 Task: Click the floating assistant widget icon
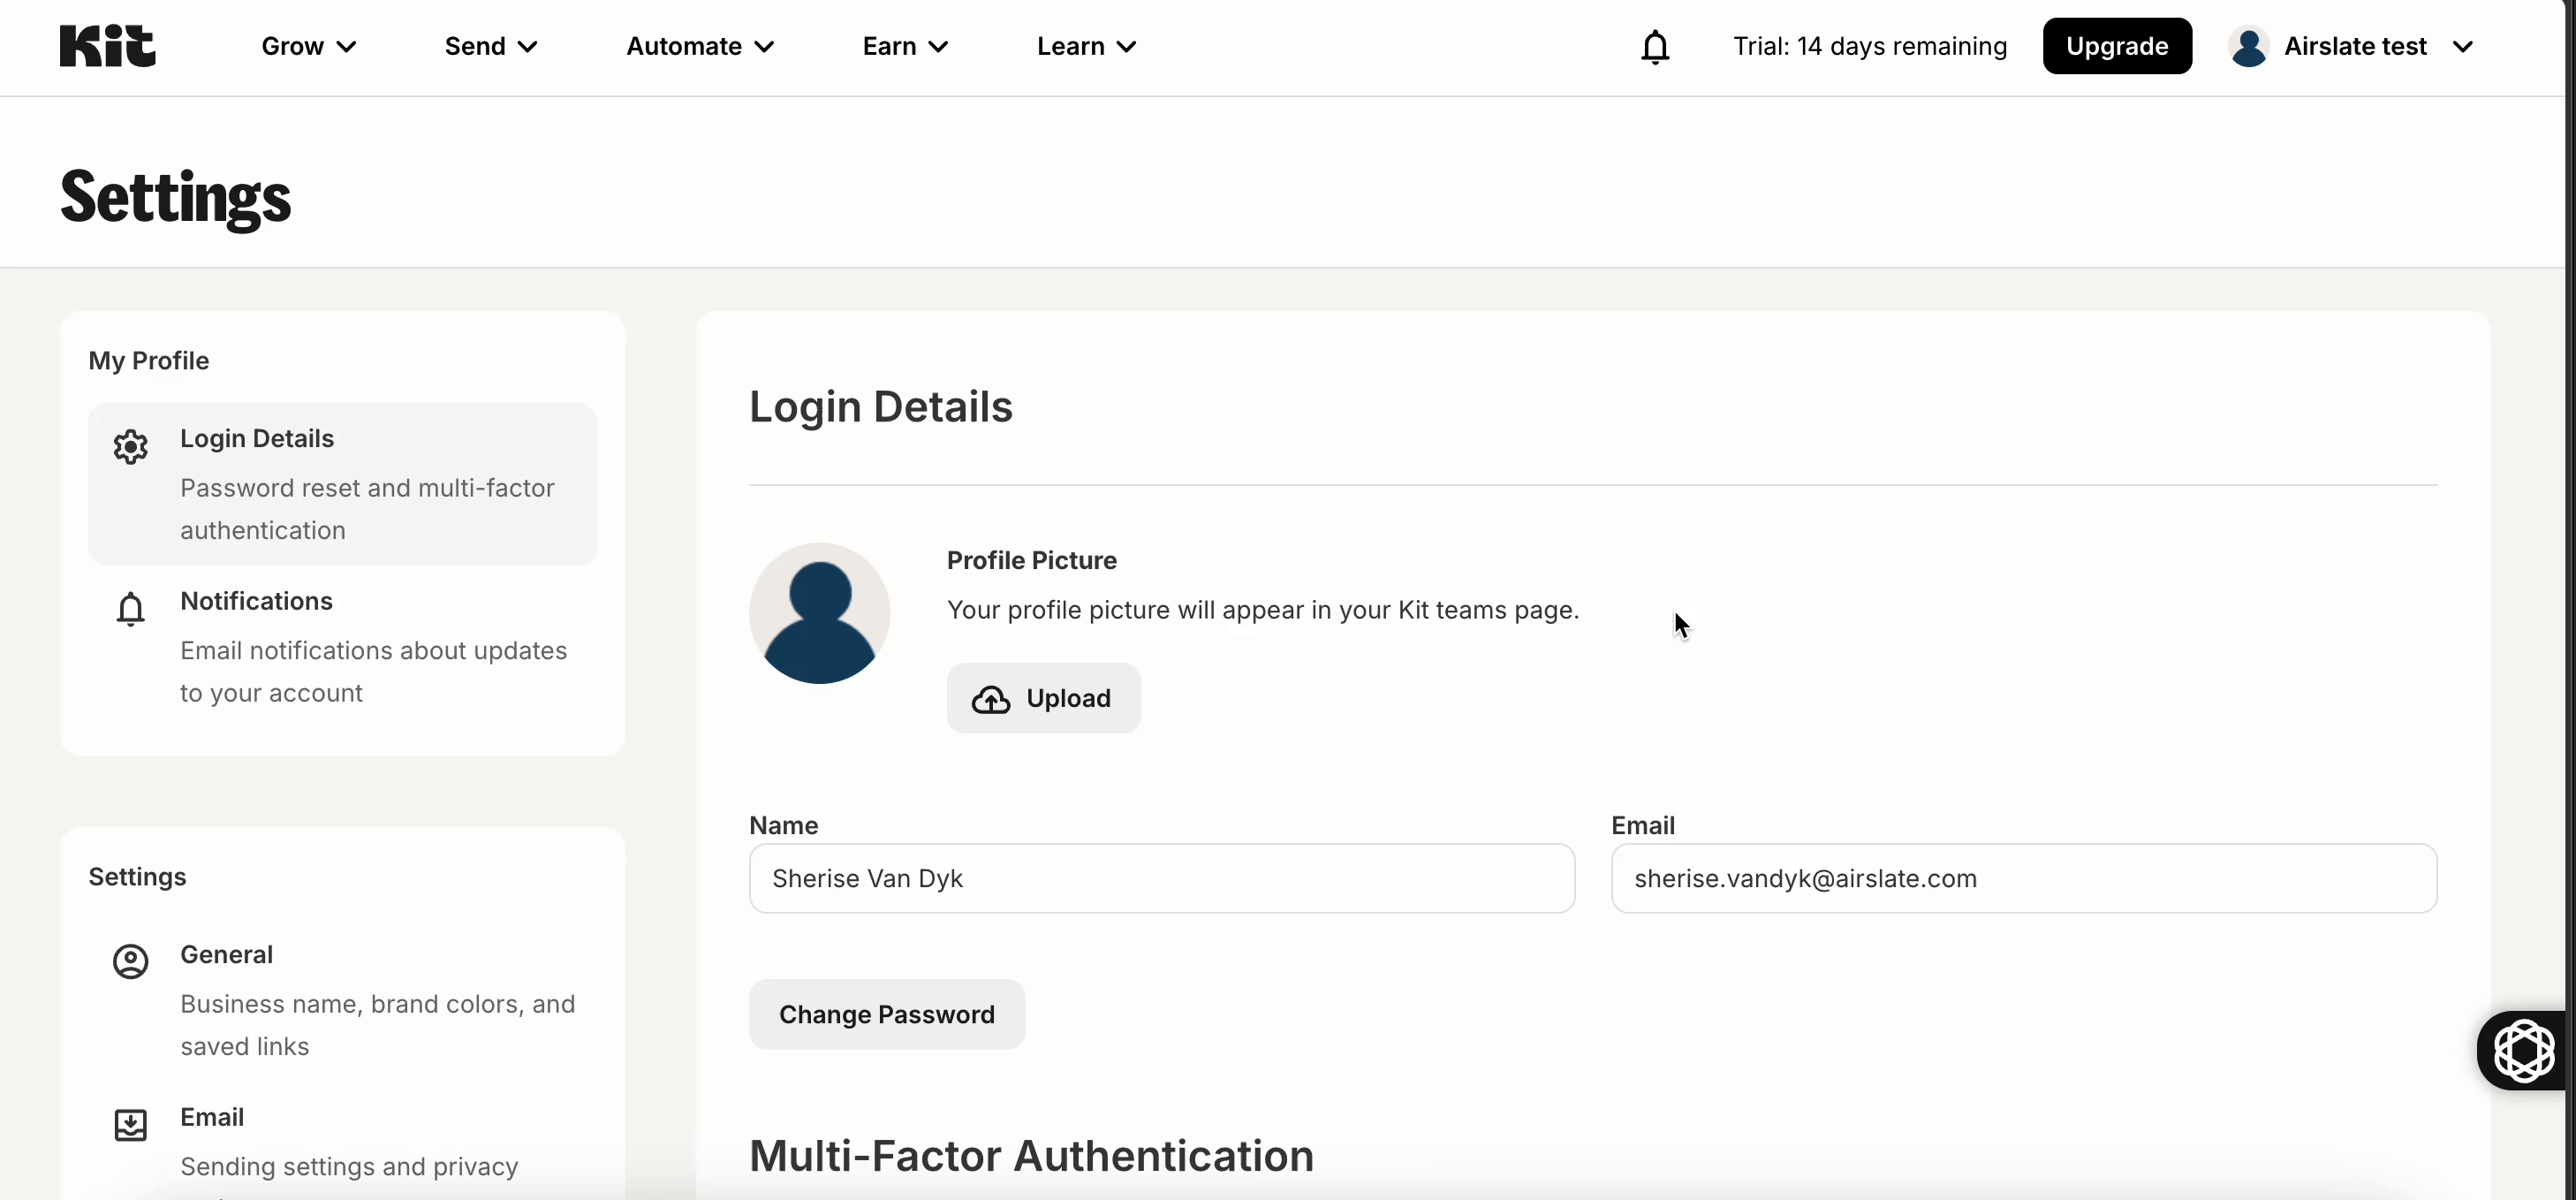2523,1051
